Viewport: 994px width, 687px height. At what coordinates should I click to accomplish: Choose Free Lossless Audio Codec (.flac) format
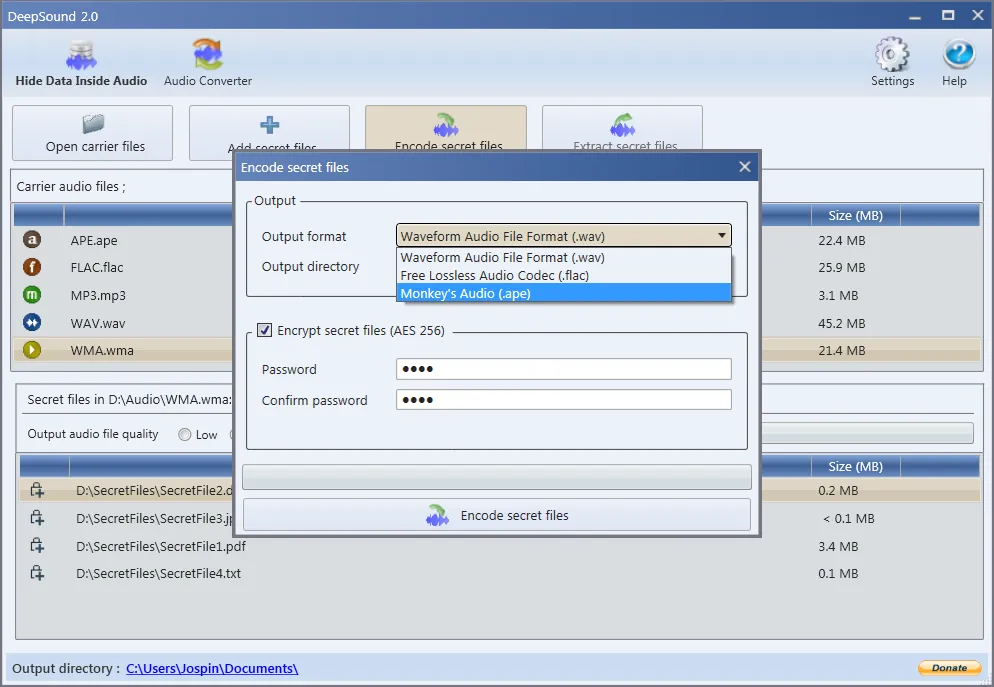tap(564, 275)
